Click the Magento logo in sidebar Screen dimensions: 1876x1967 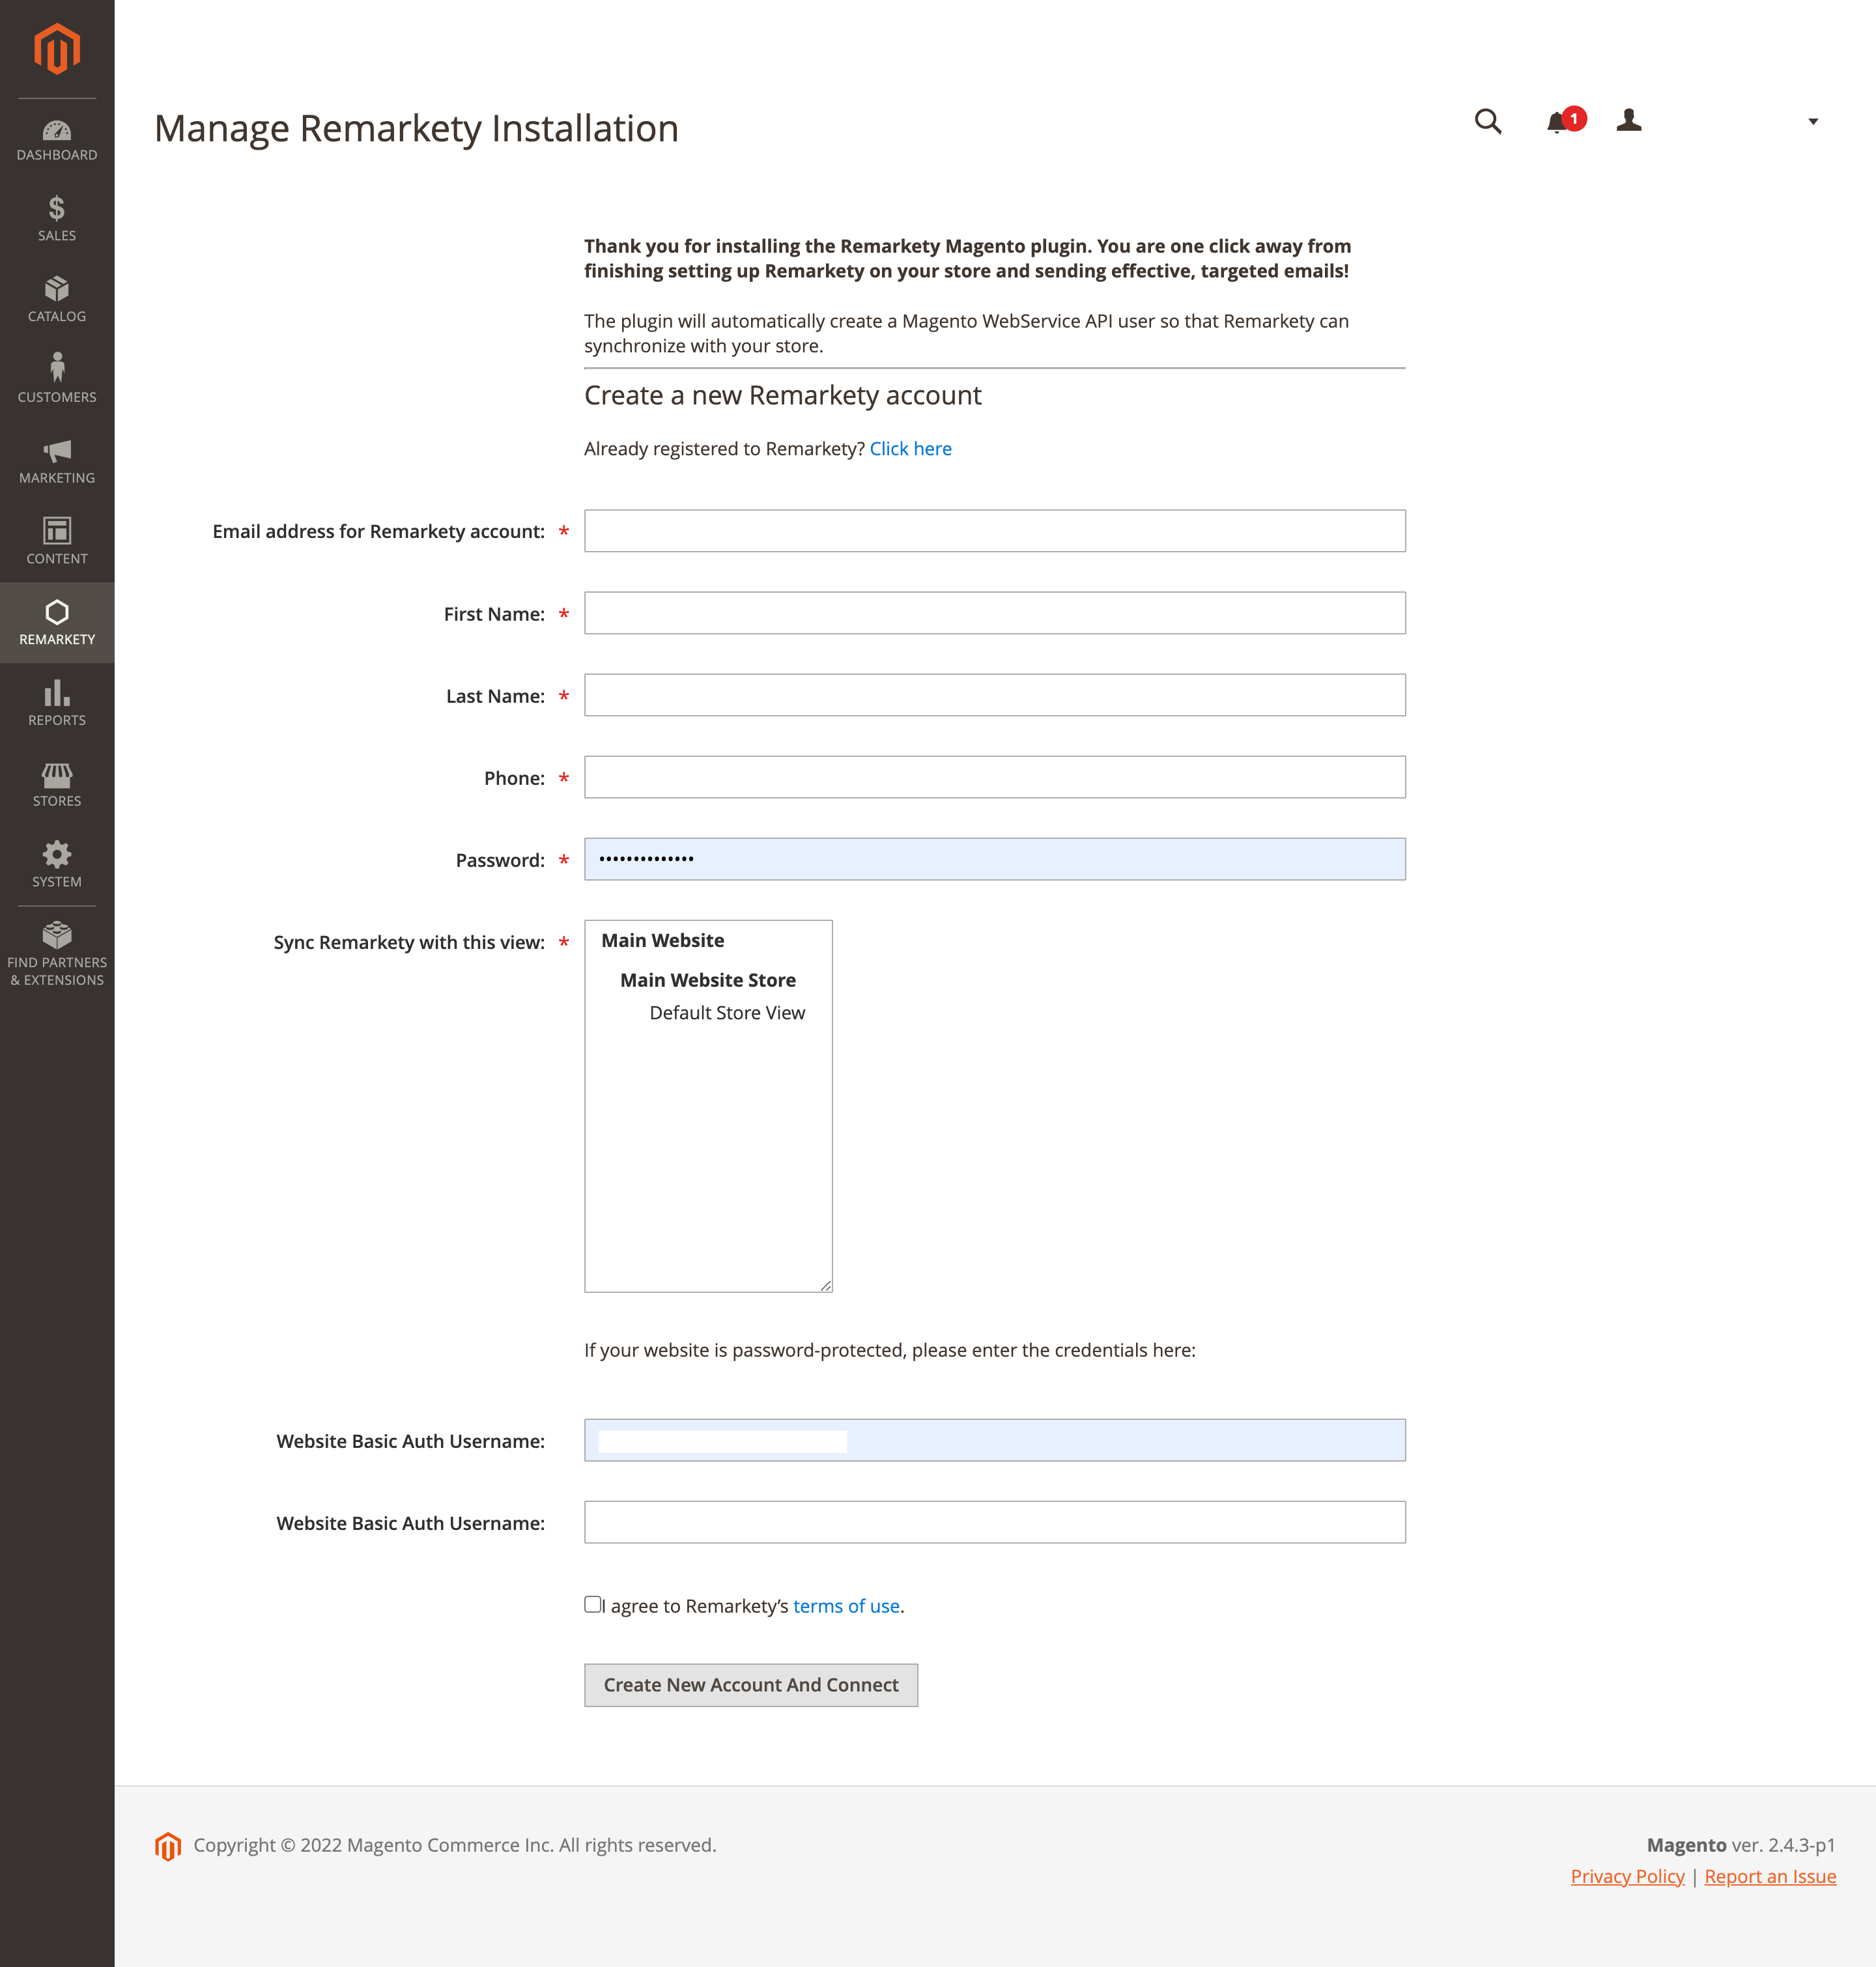[x=57, y=48]
